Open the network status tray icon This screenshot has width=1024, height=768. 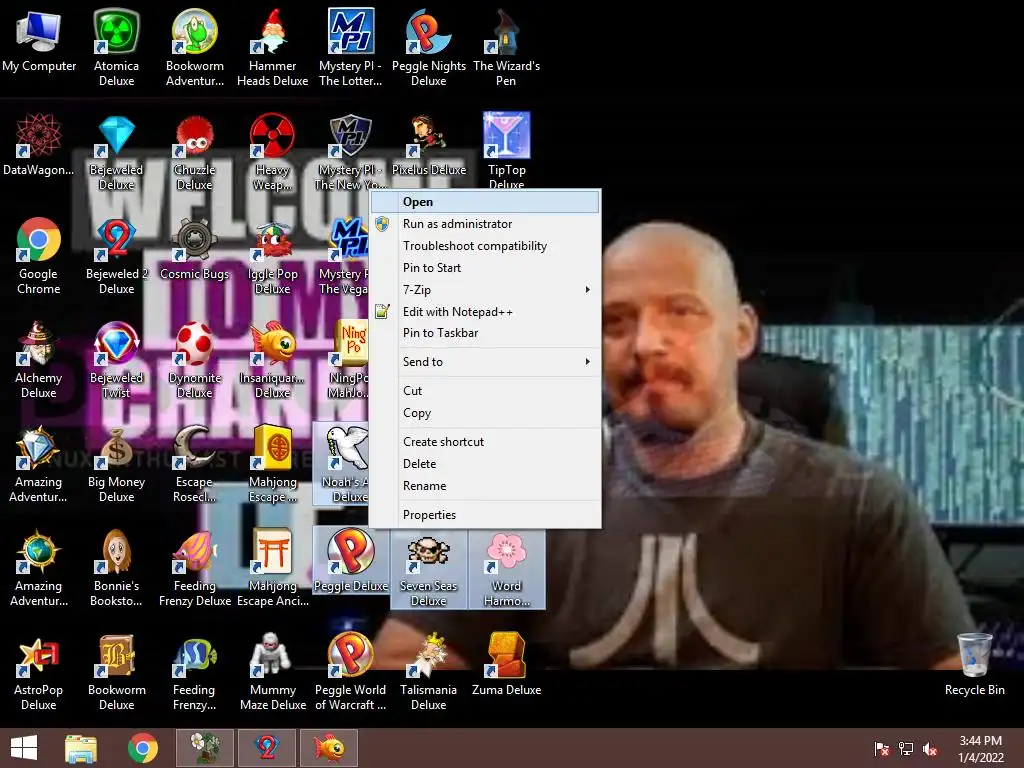[x=906, y=749]
